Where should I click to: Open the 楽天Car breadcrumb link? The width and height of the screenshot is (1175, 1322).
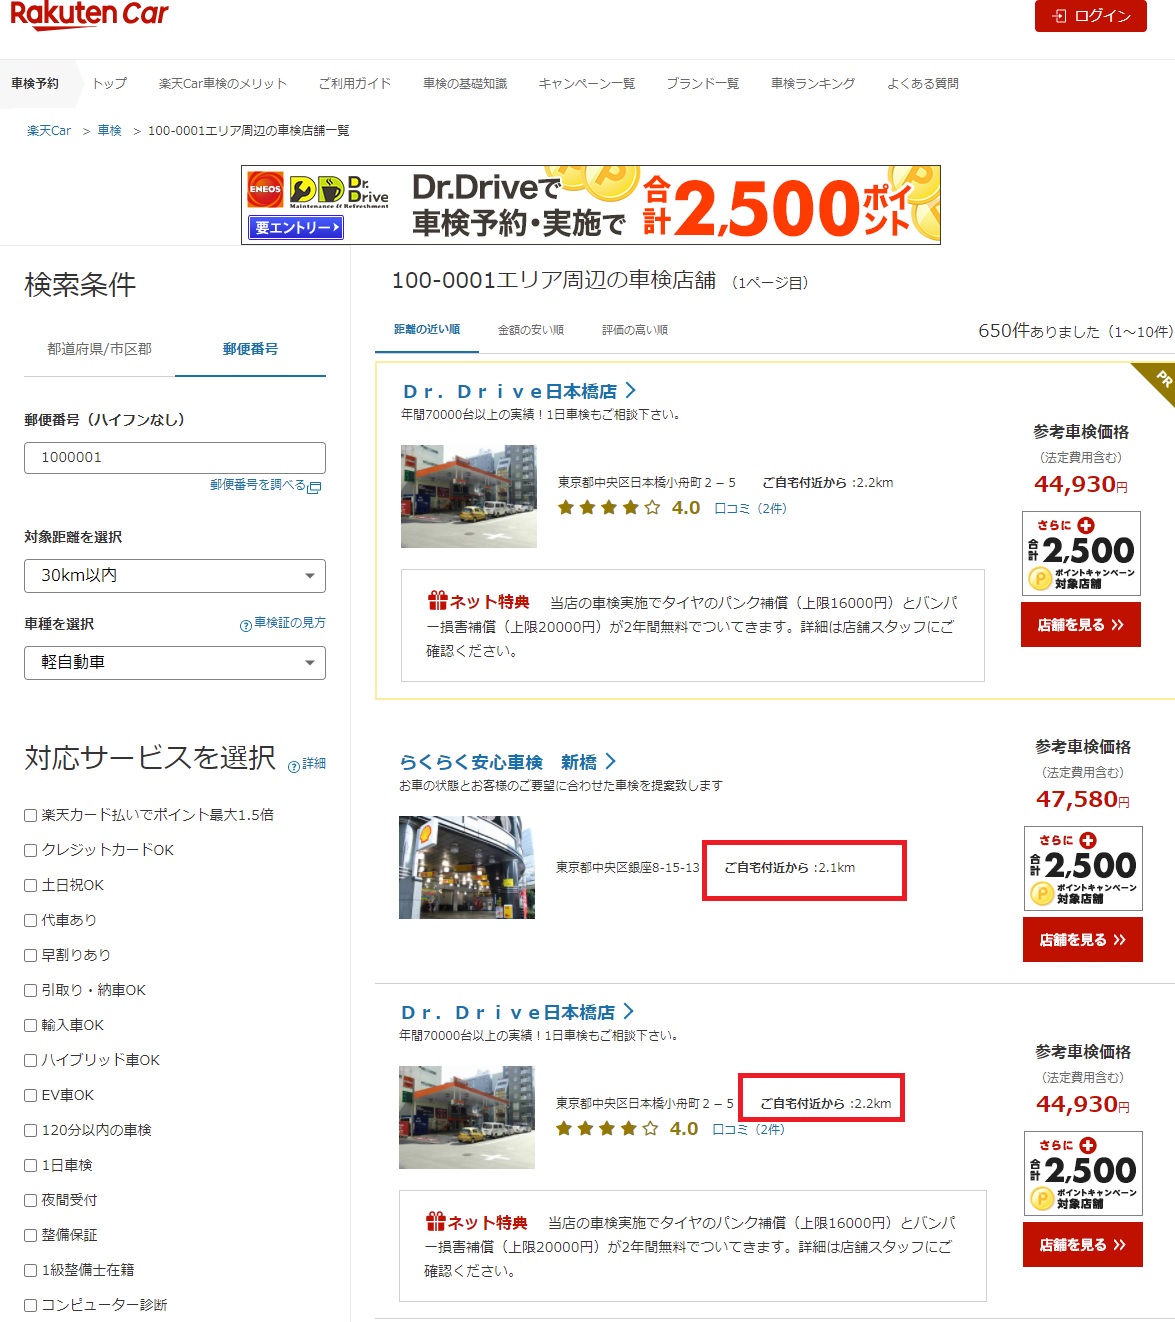(49, 131)
